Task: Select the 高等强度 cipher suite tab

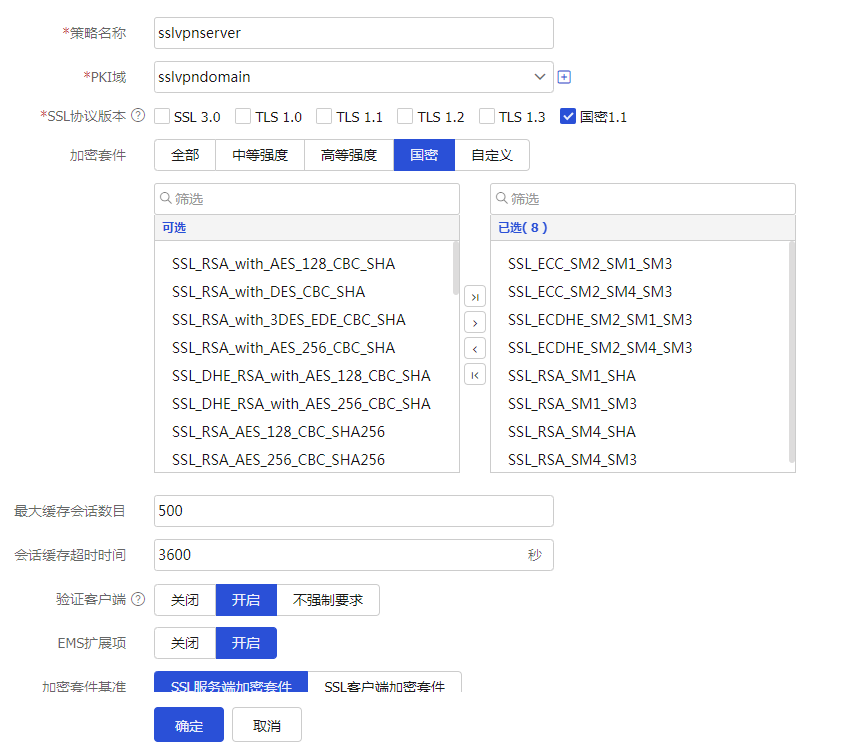Action: 349,155
